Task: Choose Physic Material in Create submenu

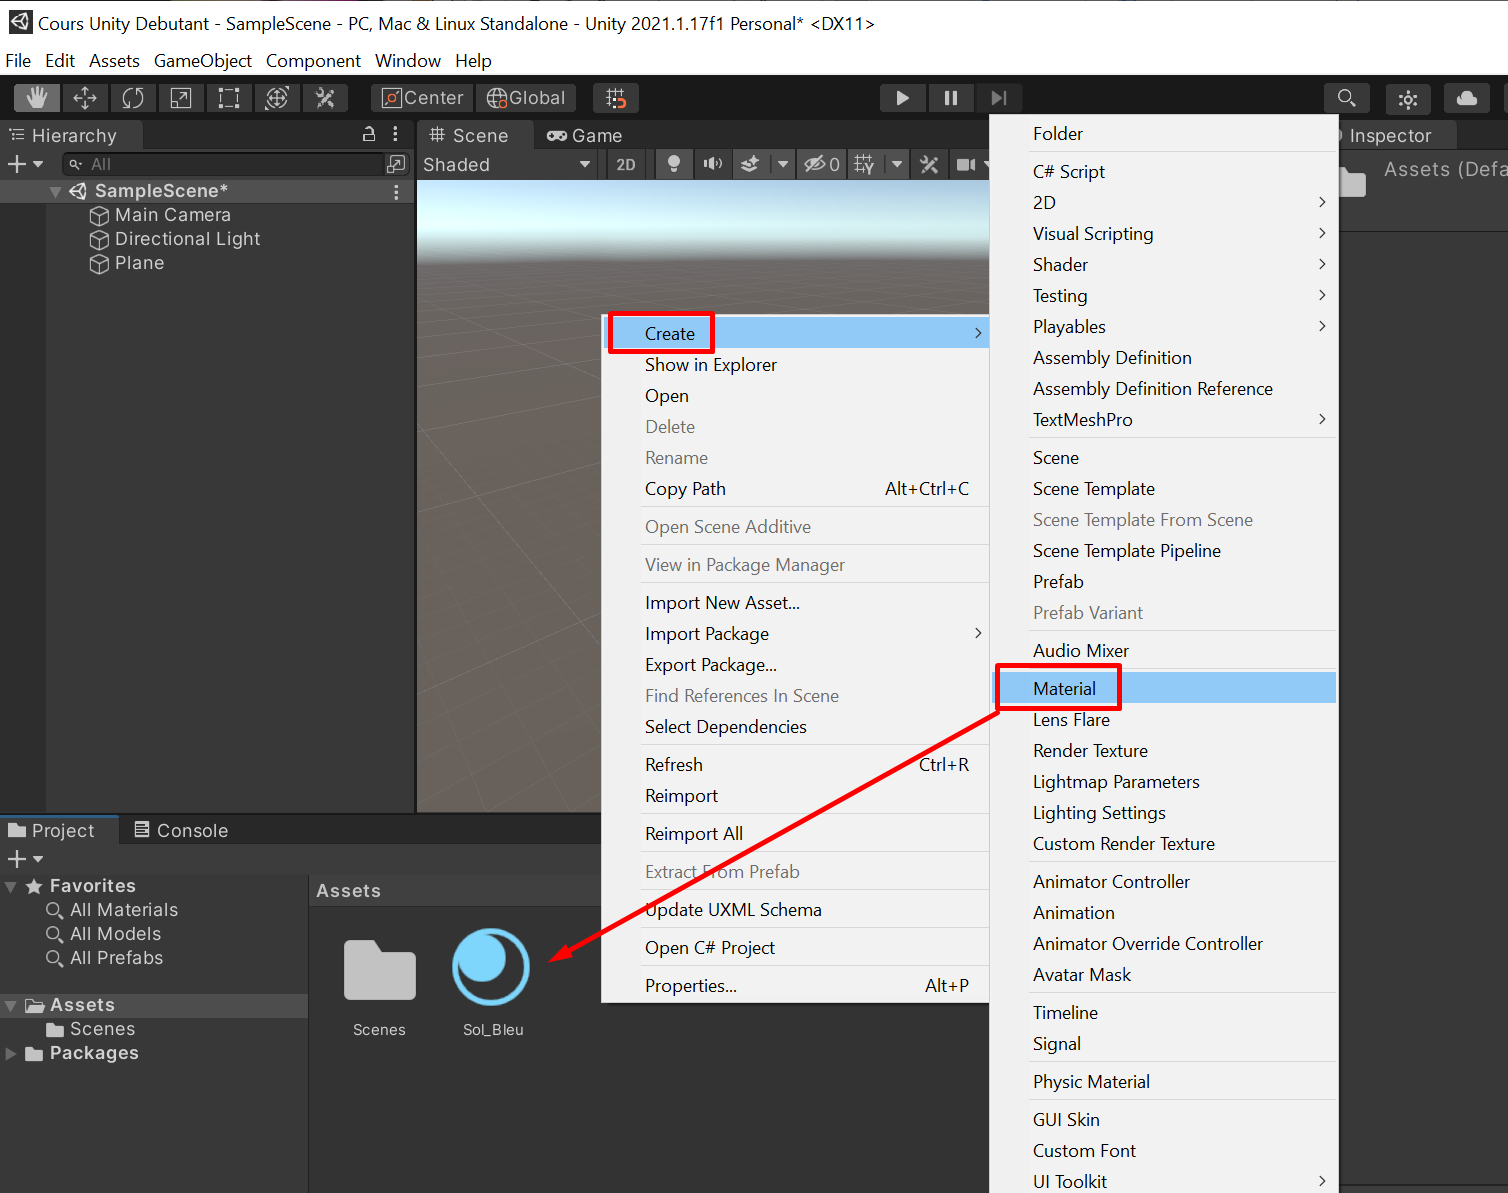Action: pos(1166,1081)
